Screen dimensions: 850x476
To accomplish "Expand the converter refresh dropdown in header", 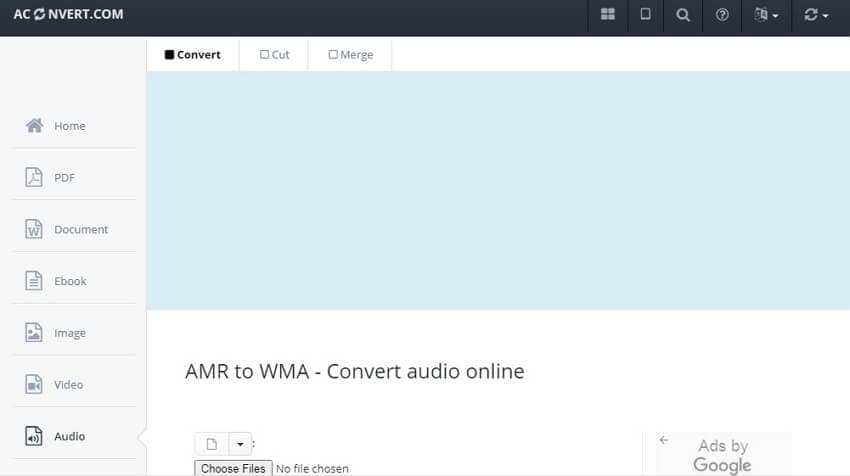I will (x=816, y=15).
